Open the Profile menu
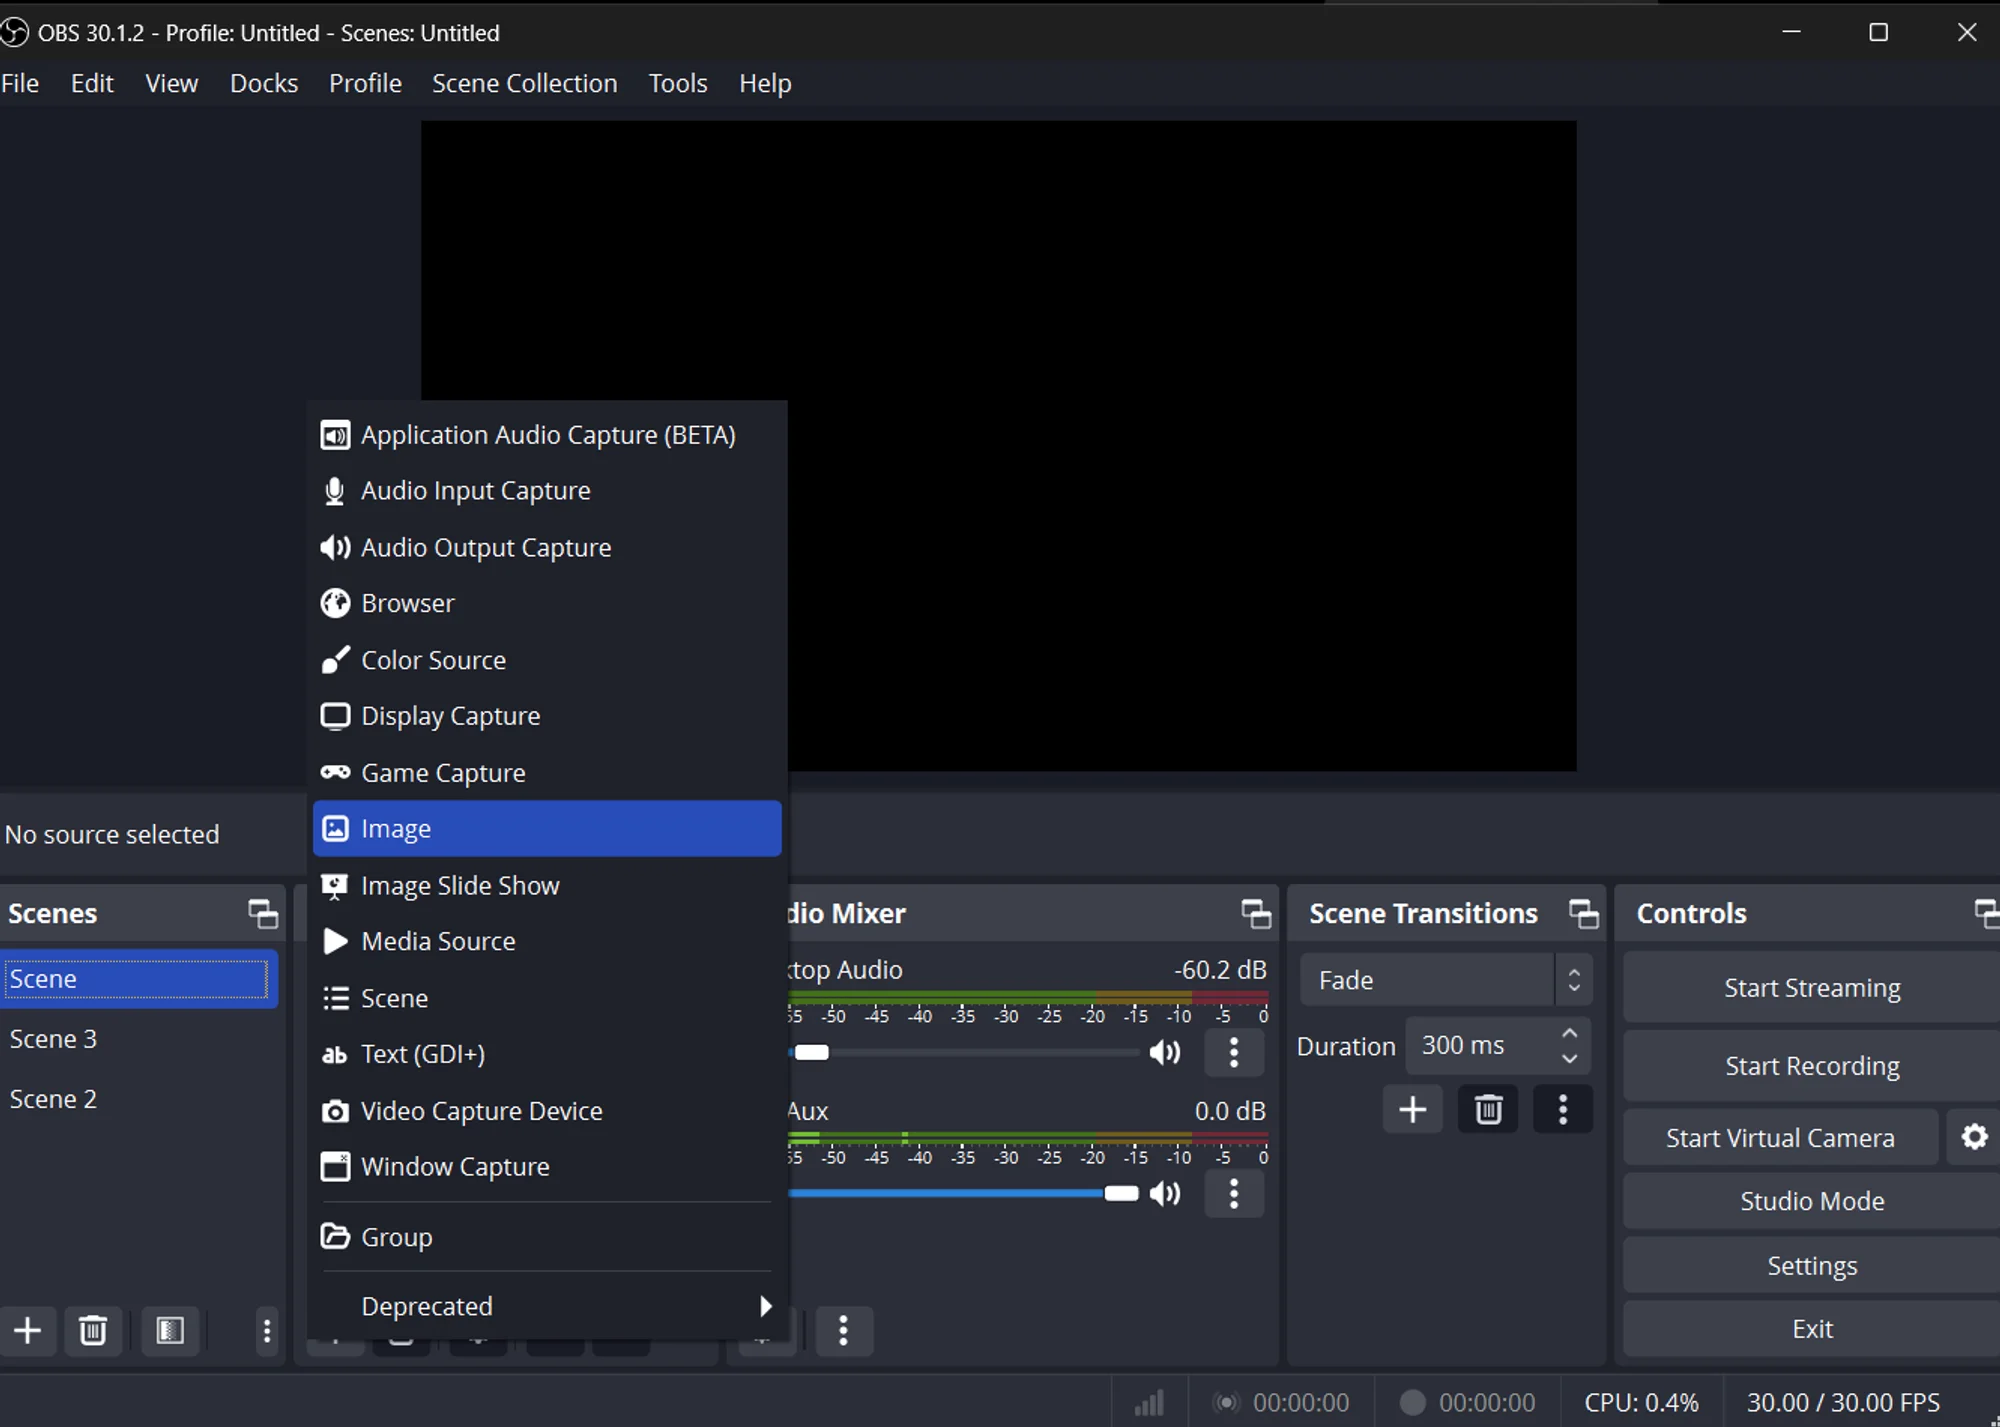 click(x=365, y=83)
